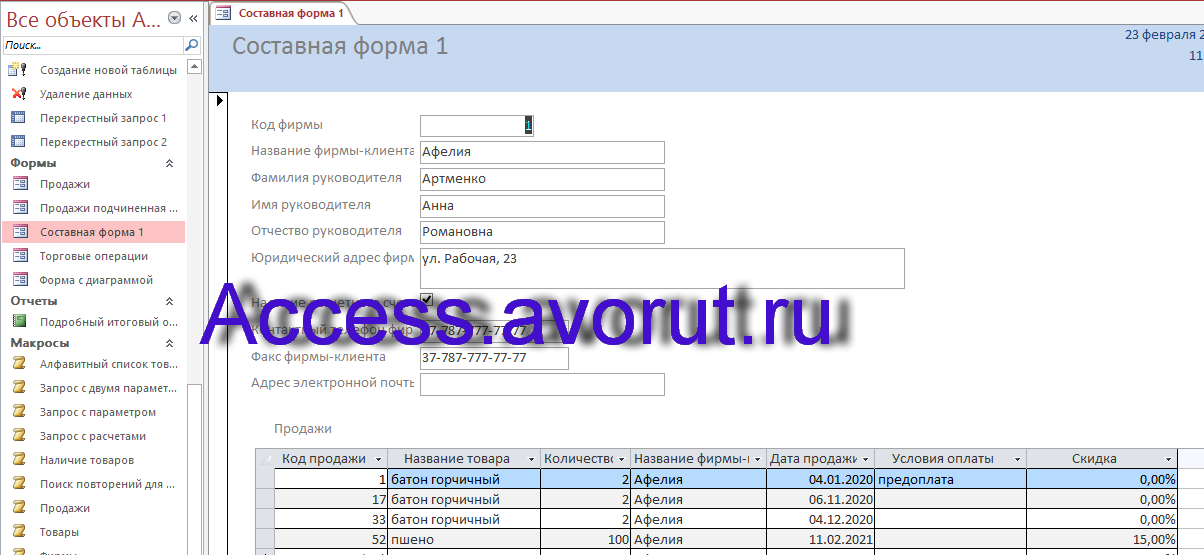Click the quantity cell '100'
1204x555 pixels.
pyautogui.click(x=585, y=539)
